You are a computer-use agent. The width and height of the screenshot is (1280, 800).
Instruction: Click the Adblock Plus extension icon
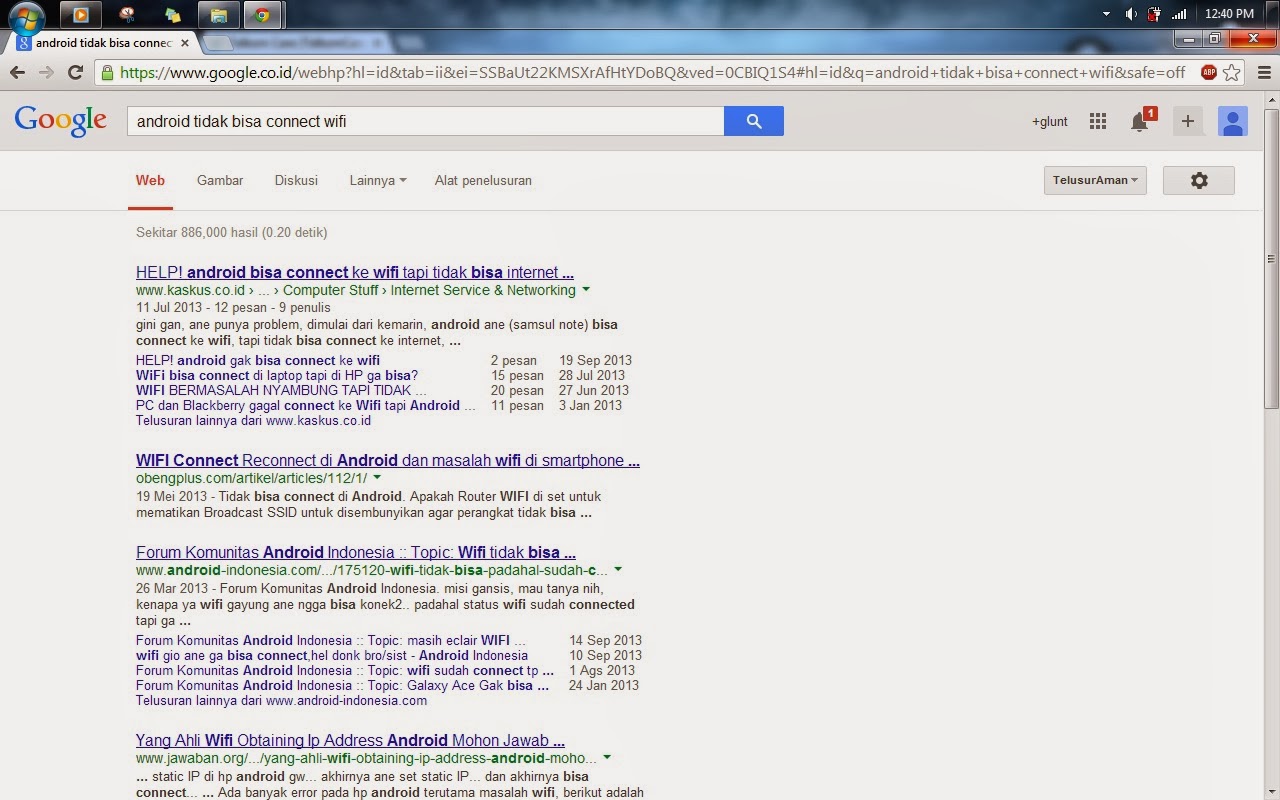(x=1208, y=72)
